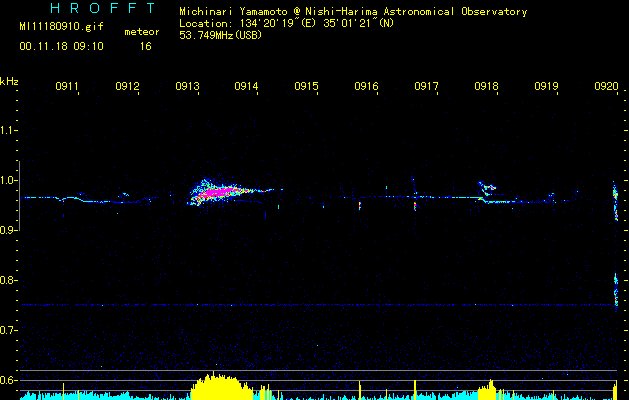
Task: Click the 53.749MHz(USB) frequency text
Action: [221, 35]
